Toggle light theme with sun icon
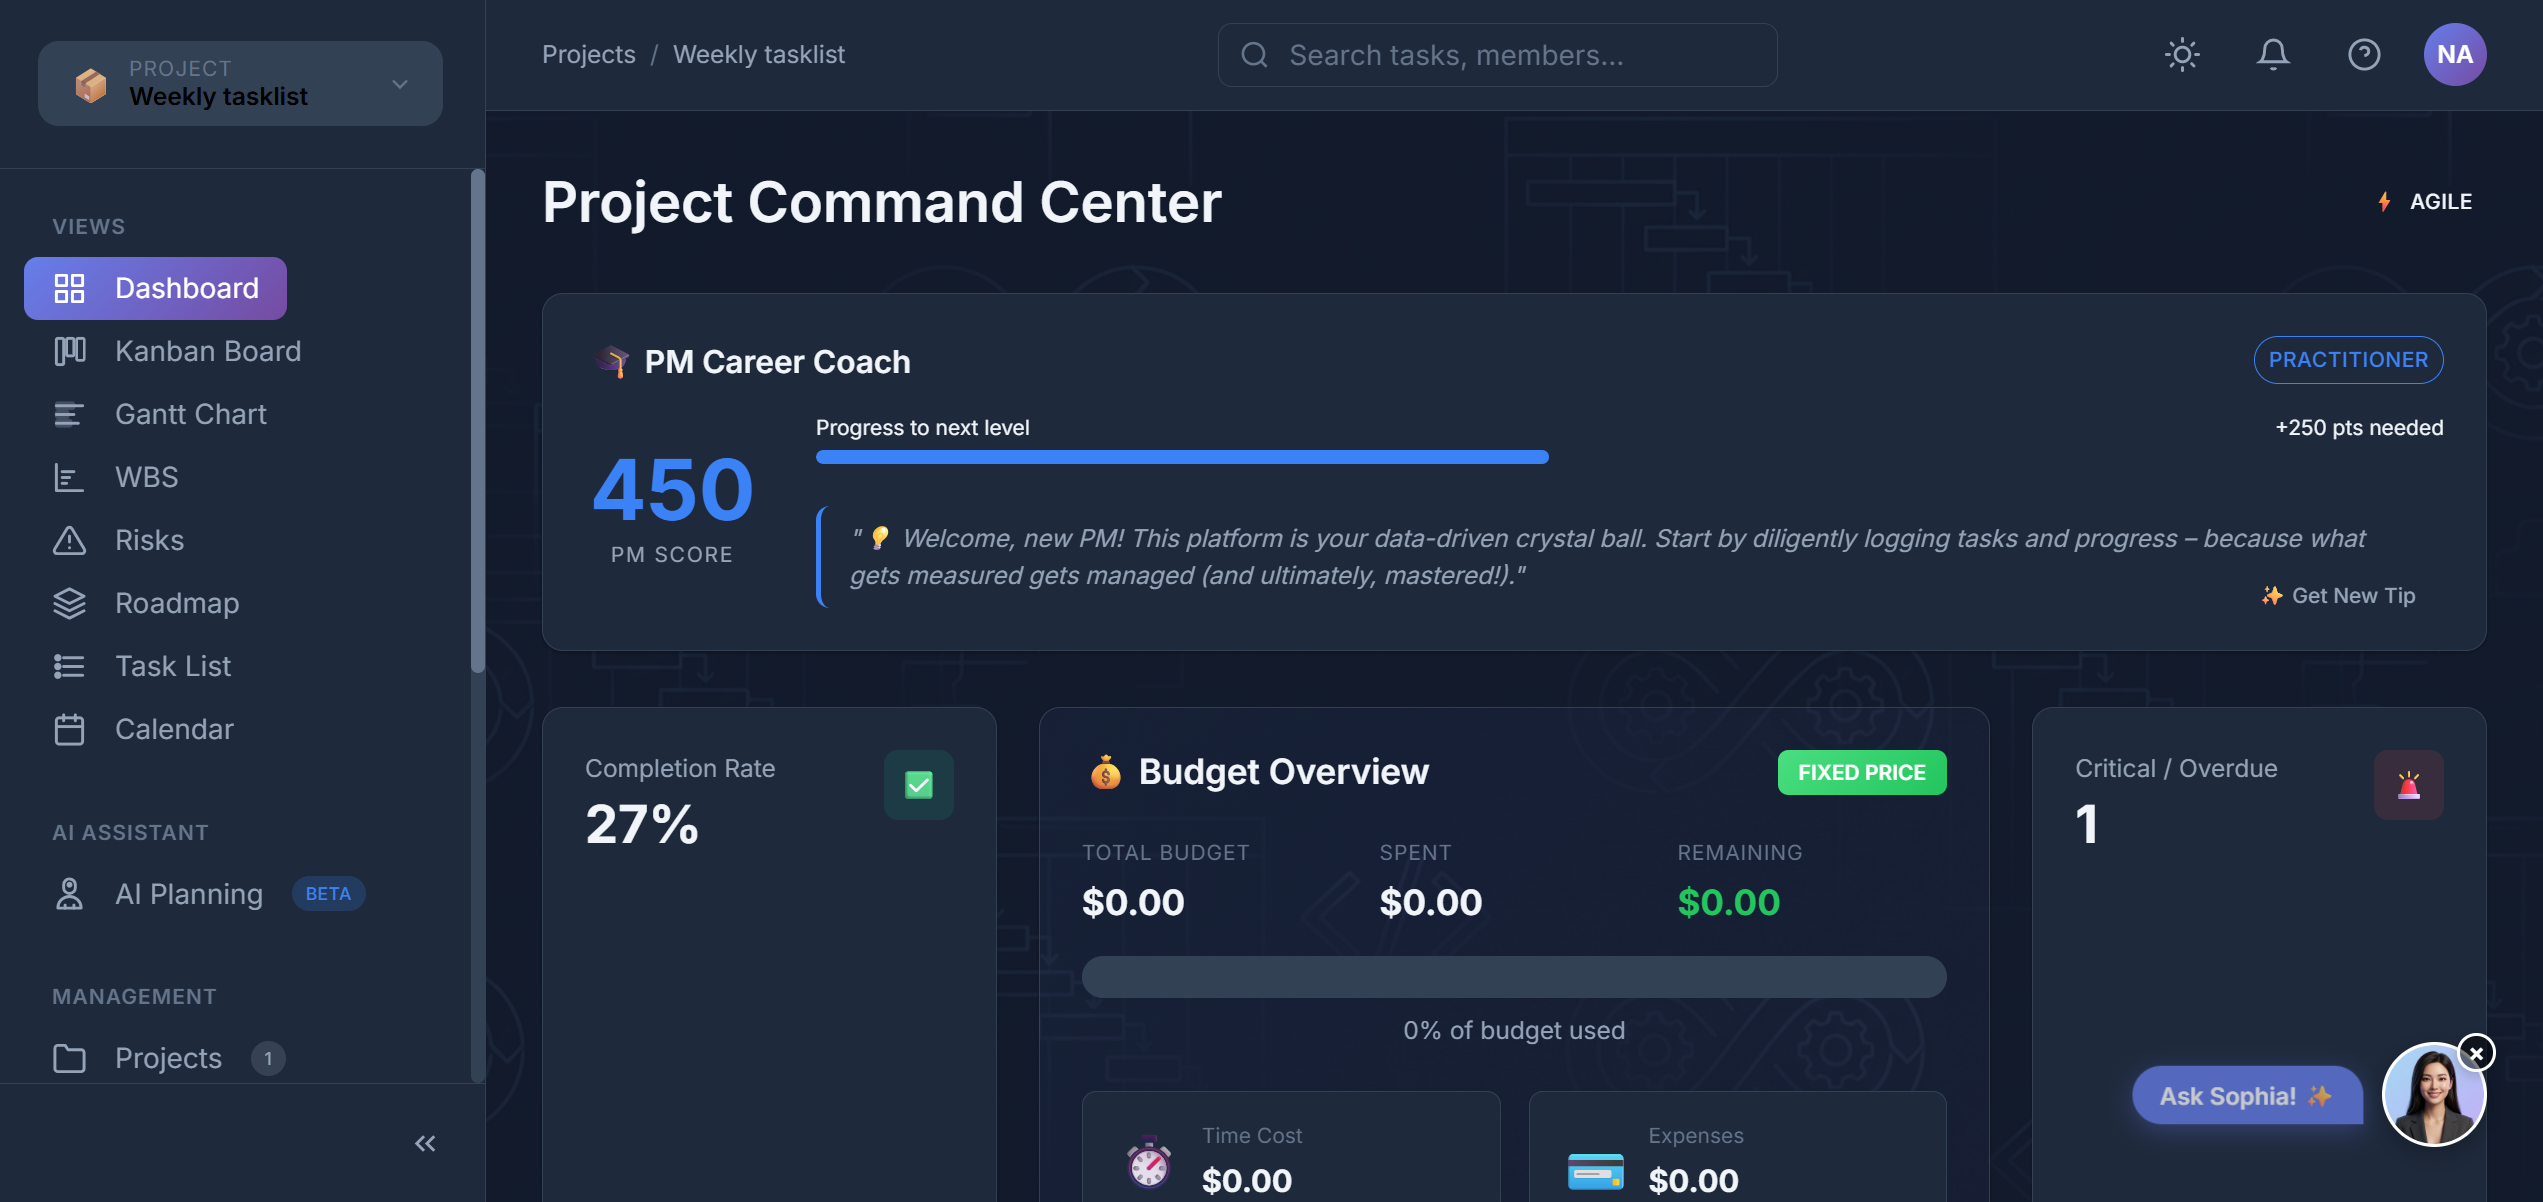Image resolution: width=2543 pixels, height=1202 pixels. (x=2182, y=54)
